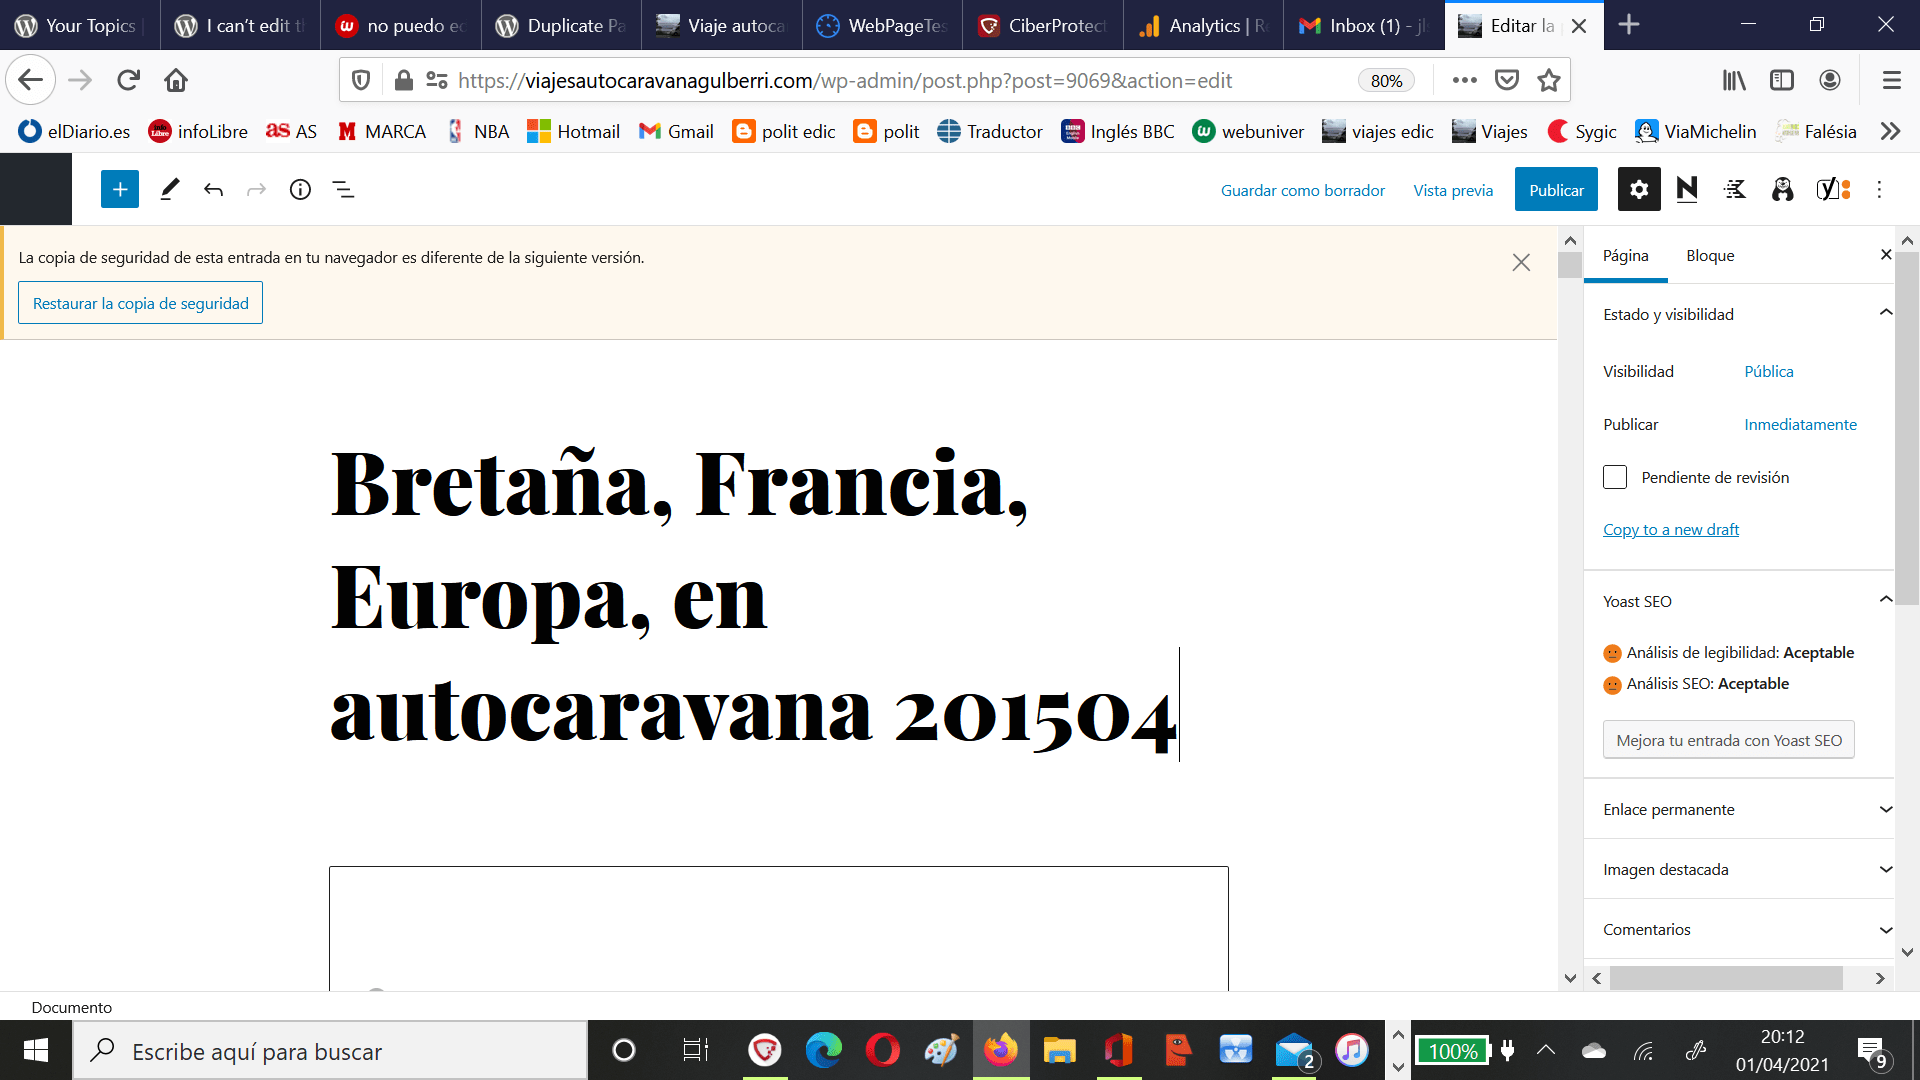Viewport: 1920px width, 1080px height.
Task: Open Gmail bookmark
Action: (676, 131)
